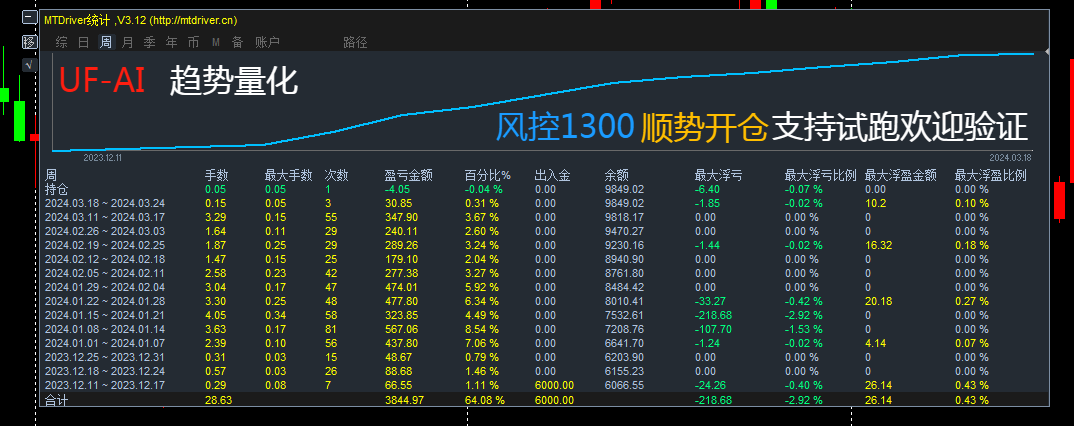Select row 2024.03.11 ~ 2024.03.17
This screenshot has width=1074, height=426.
[x=105, y=217]
